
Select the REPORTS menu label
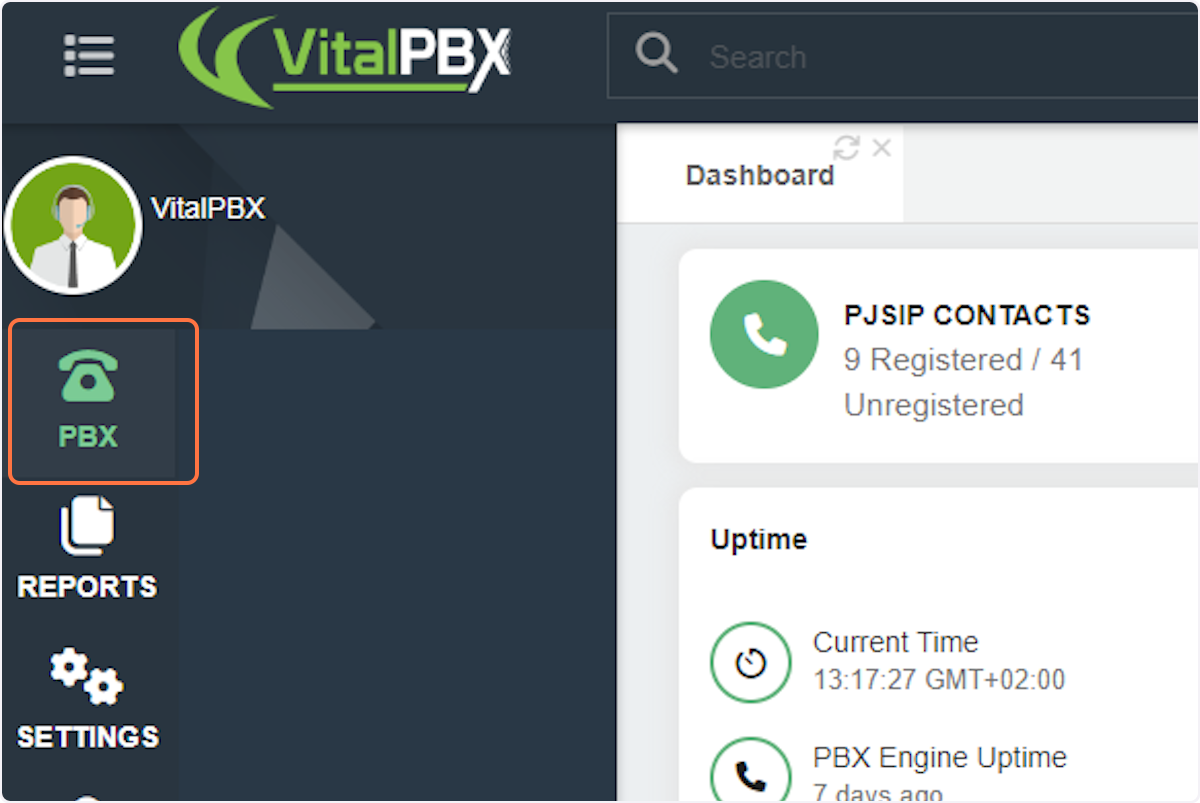[88, 586]
